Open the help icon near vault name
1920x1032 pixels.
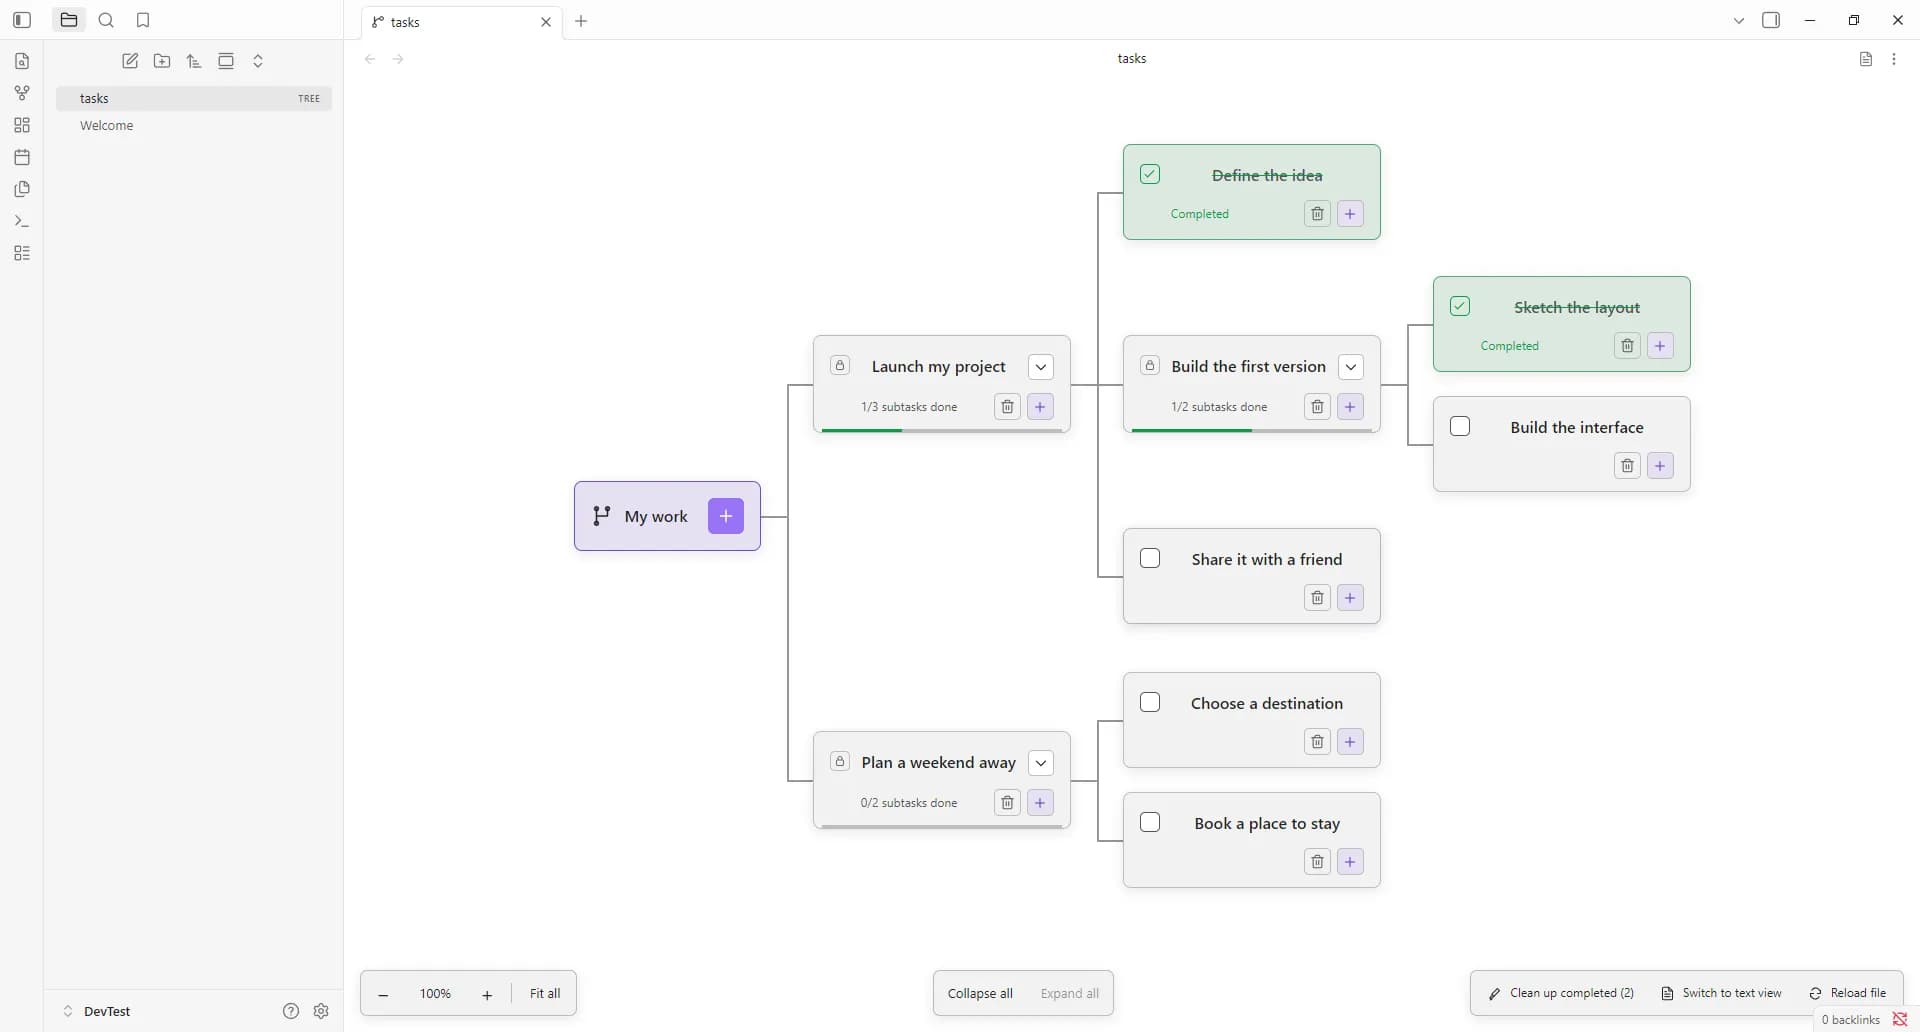[291, 1011]
